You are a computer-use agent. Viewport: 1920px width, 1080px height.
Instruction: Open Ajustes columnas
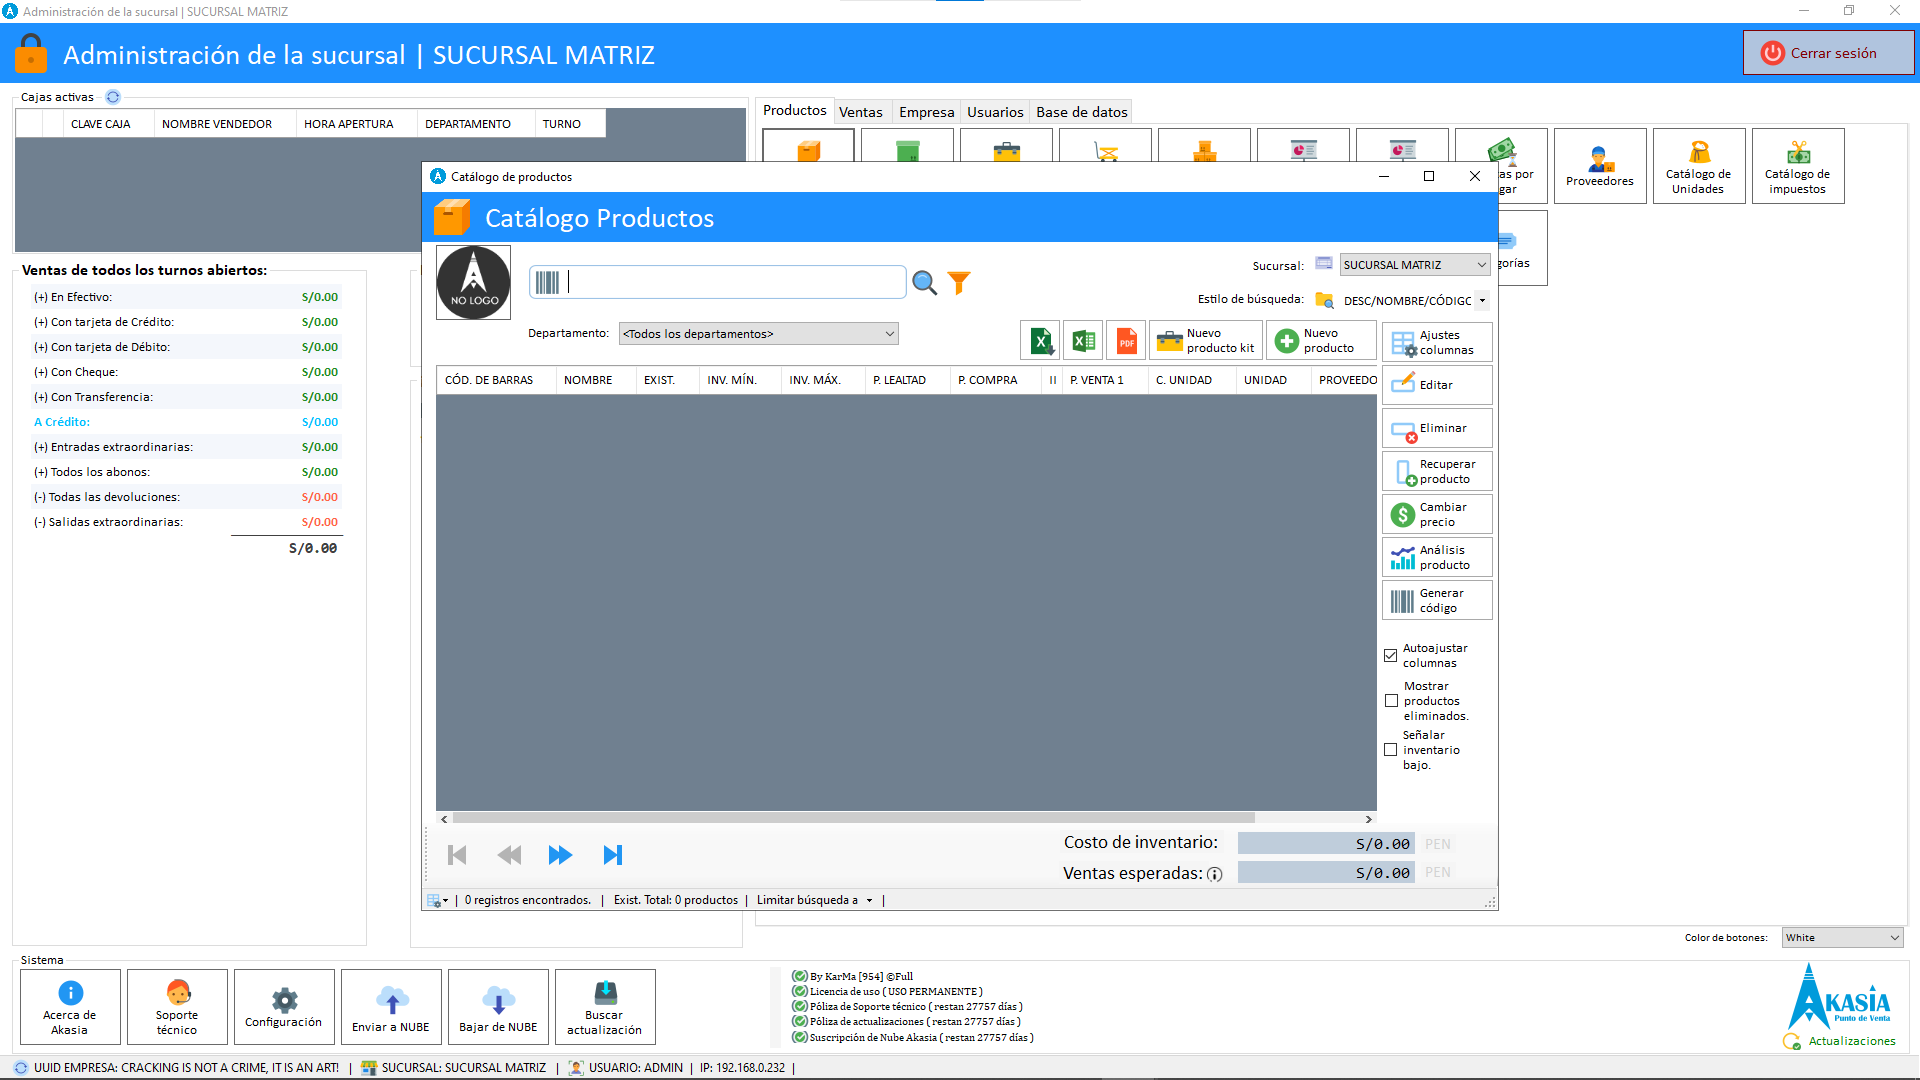coord(1437,342)
